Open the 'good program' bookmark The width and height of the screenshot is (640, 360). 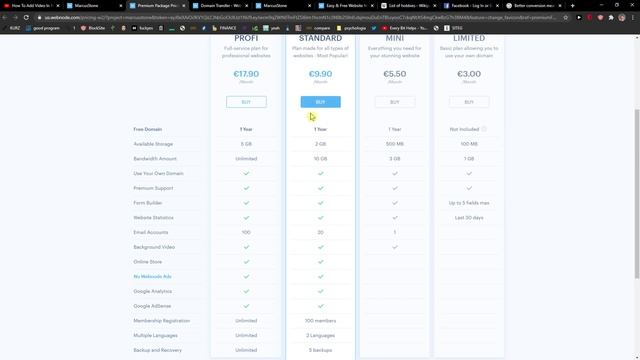pos(43,28)
